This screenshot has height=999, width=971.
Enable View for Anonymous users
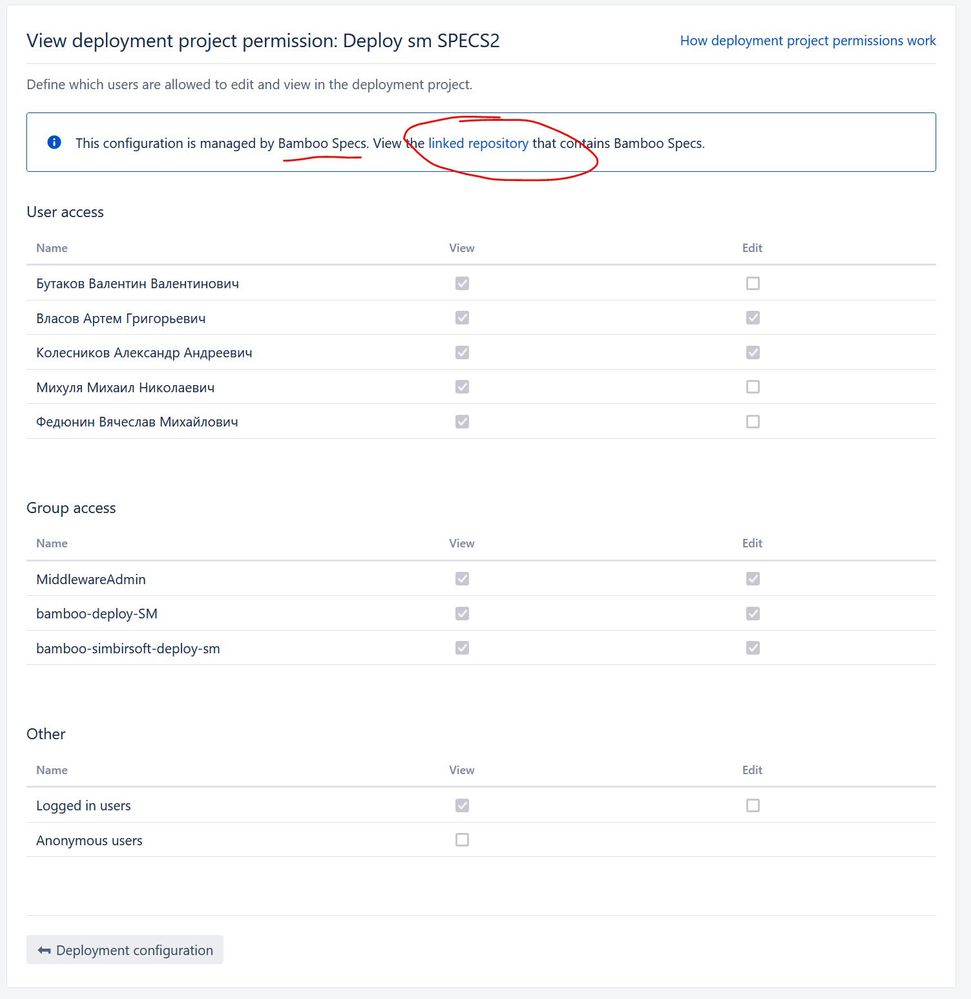[462, 840]
